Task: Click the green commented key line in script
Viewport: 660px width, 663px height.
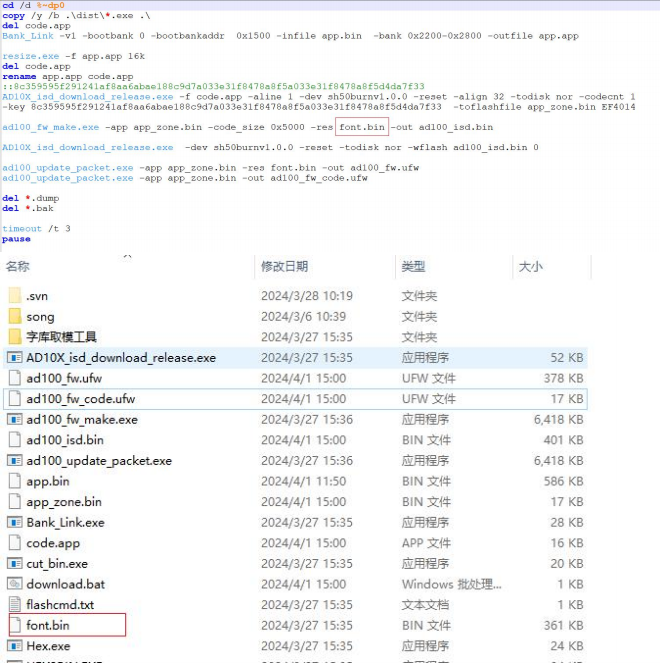Action: coord(213,86)
